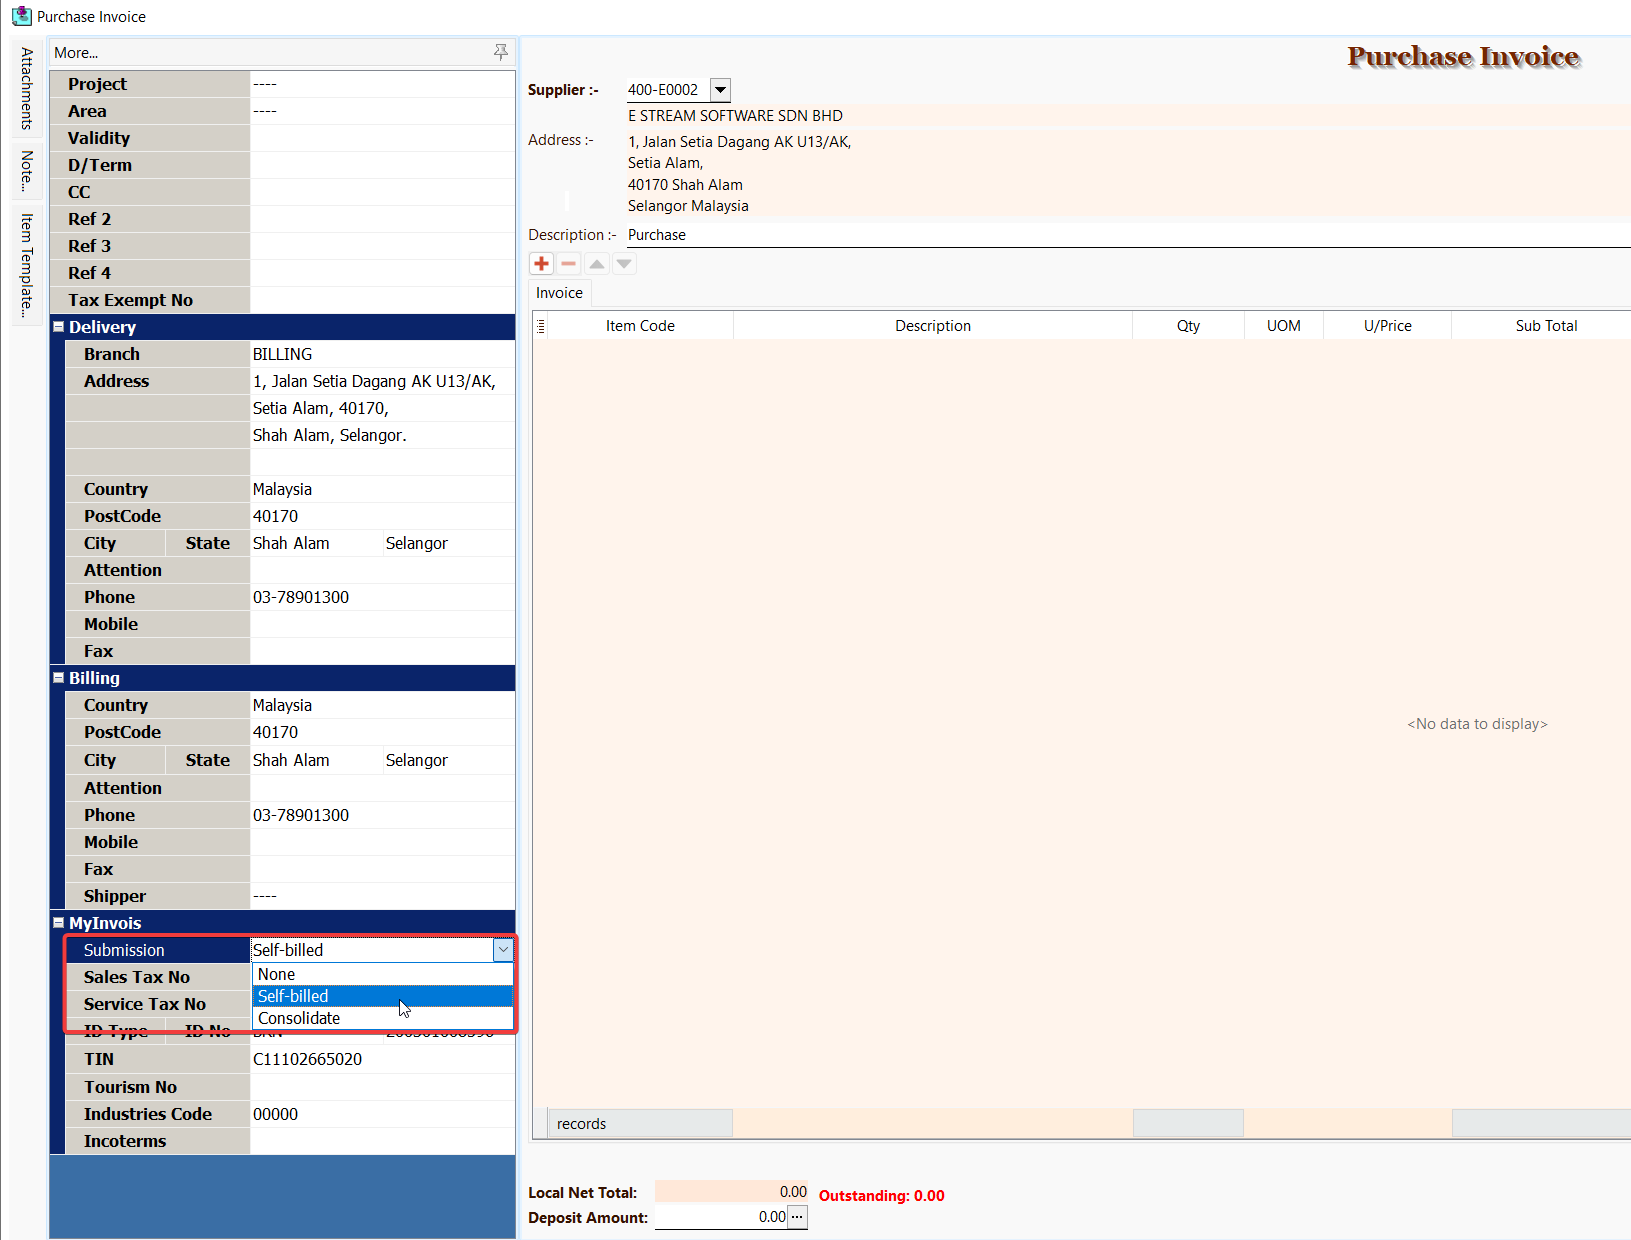Screen dimensions: 1631x1240
Task: Click the red minus delete row icon
Action: pyautogui.click(x=569, y=264)
